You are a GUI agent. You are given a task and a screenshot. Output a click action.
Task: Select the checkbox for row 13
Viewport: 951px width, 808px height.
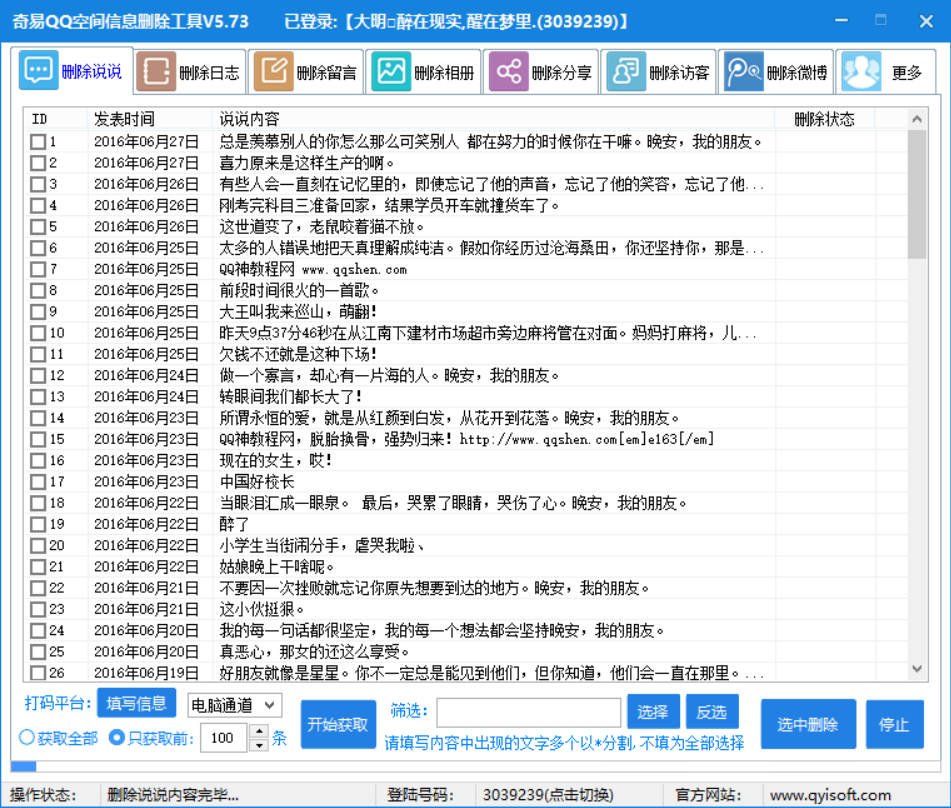[x=38, y=397]
